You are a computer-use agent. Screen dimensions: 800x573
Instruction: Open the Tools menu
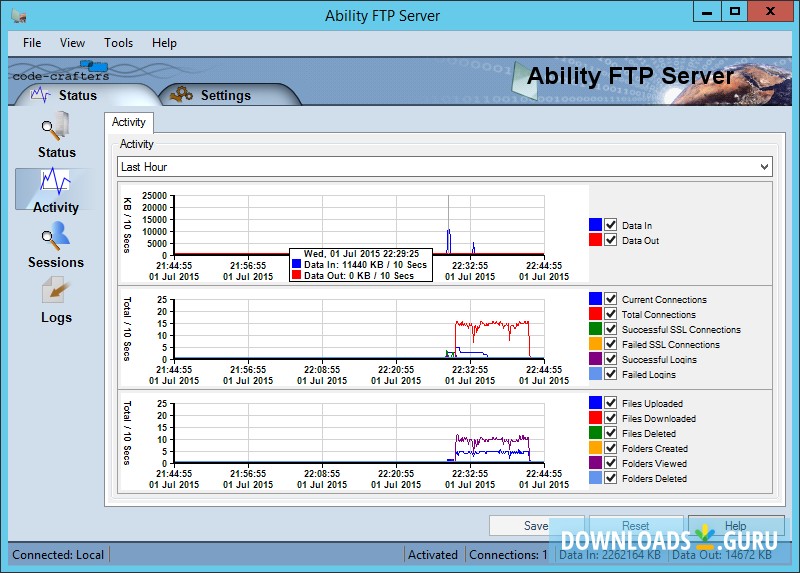click(x=118, y=43)
